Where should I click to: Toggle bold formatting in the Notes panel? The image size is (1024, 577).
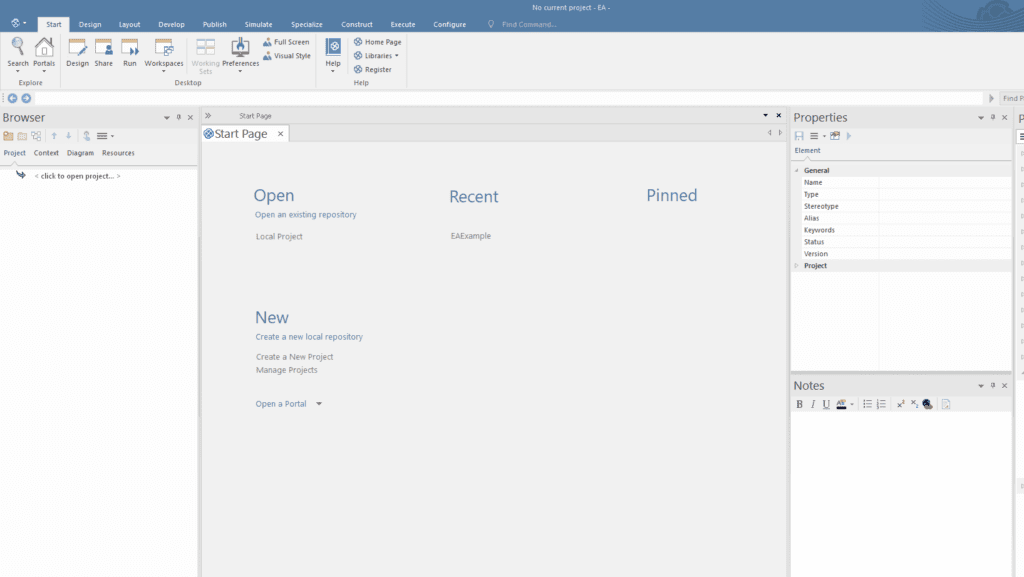799,404
